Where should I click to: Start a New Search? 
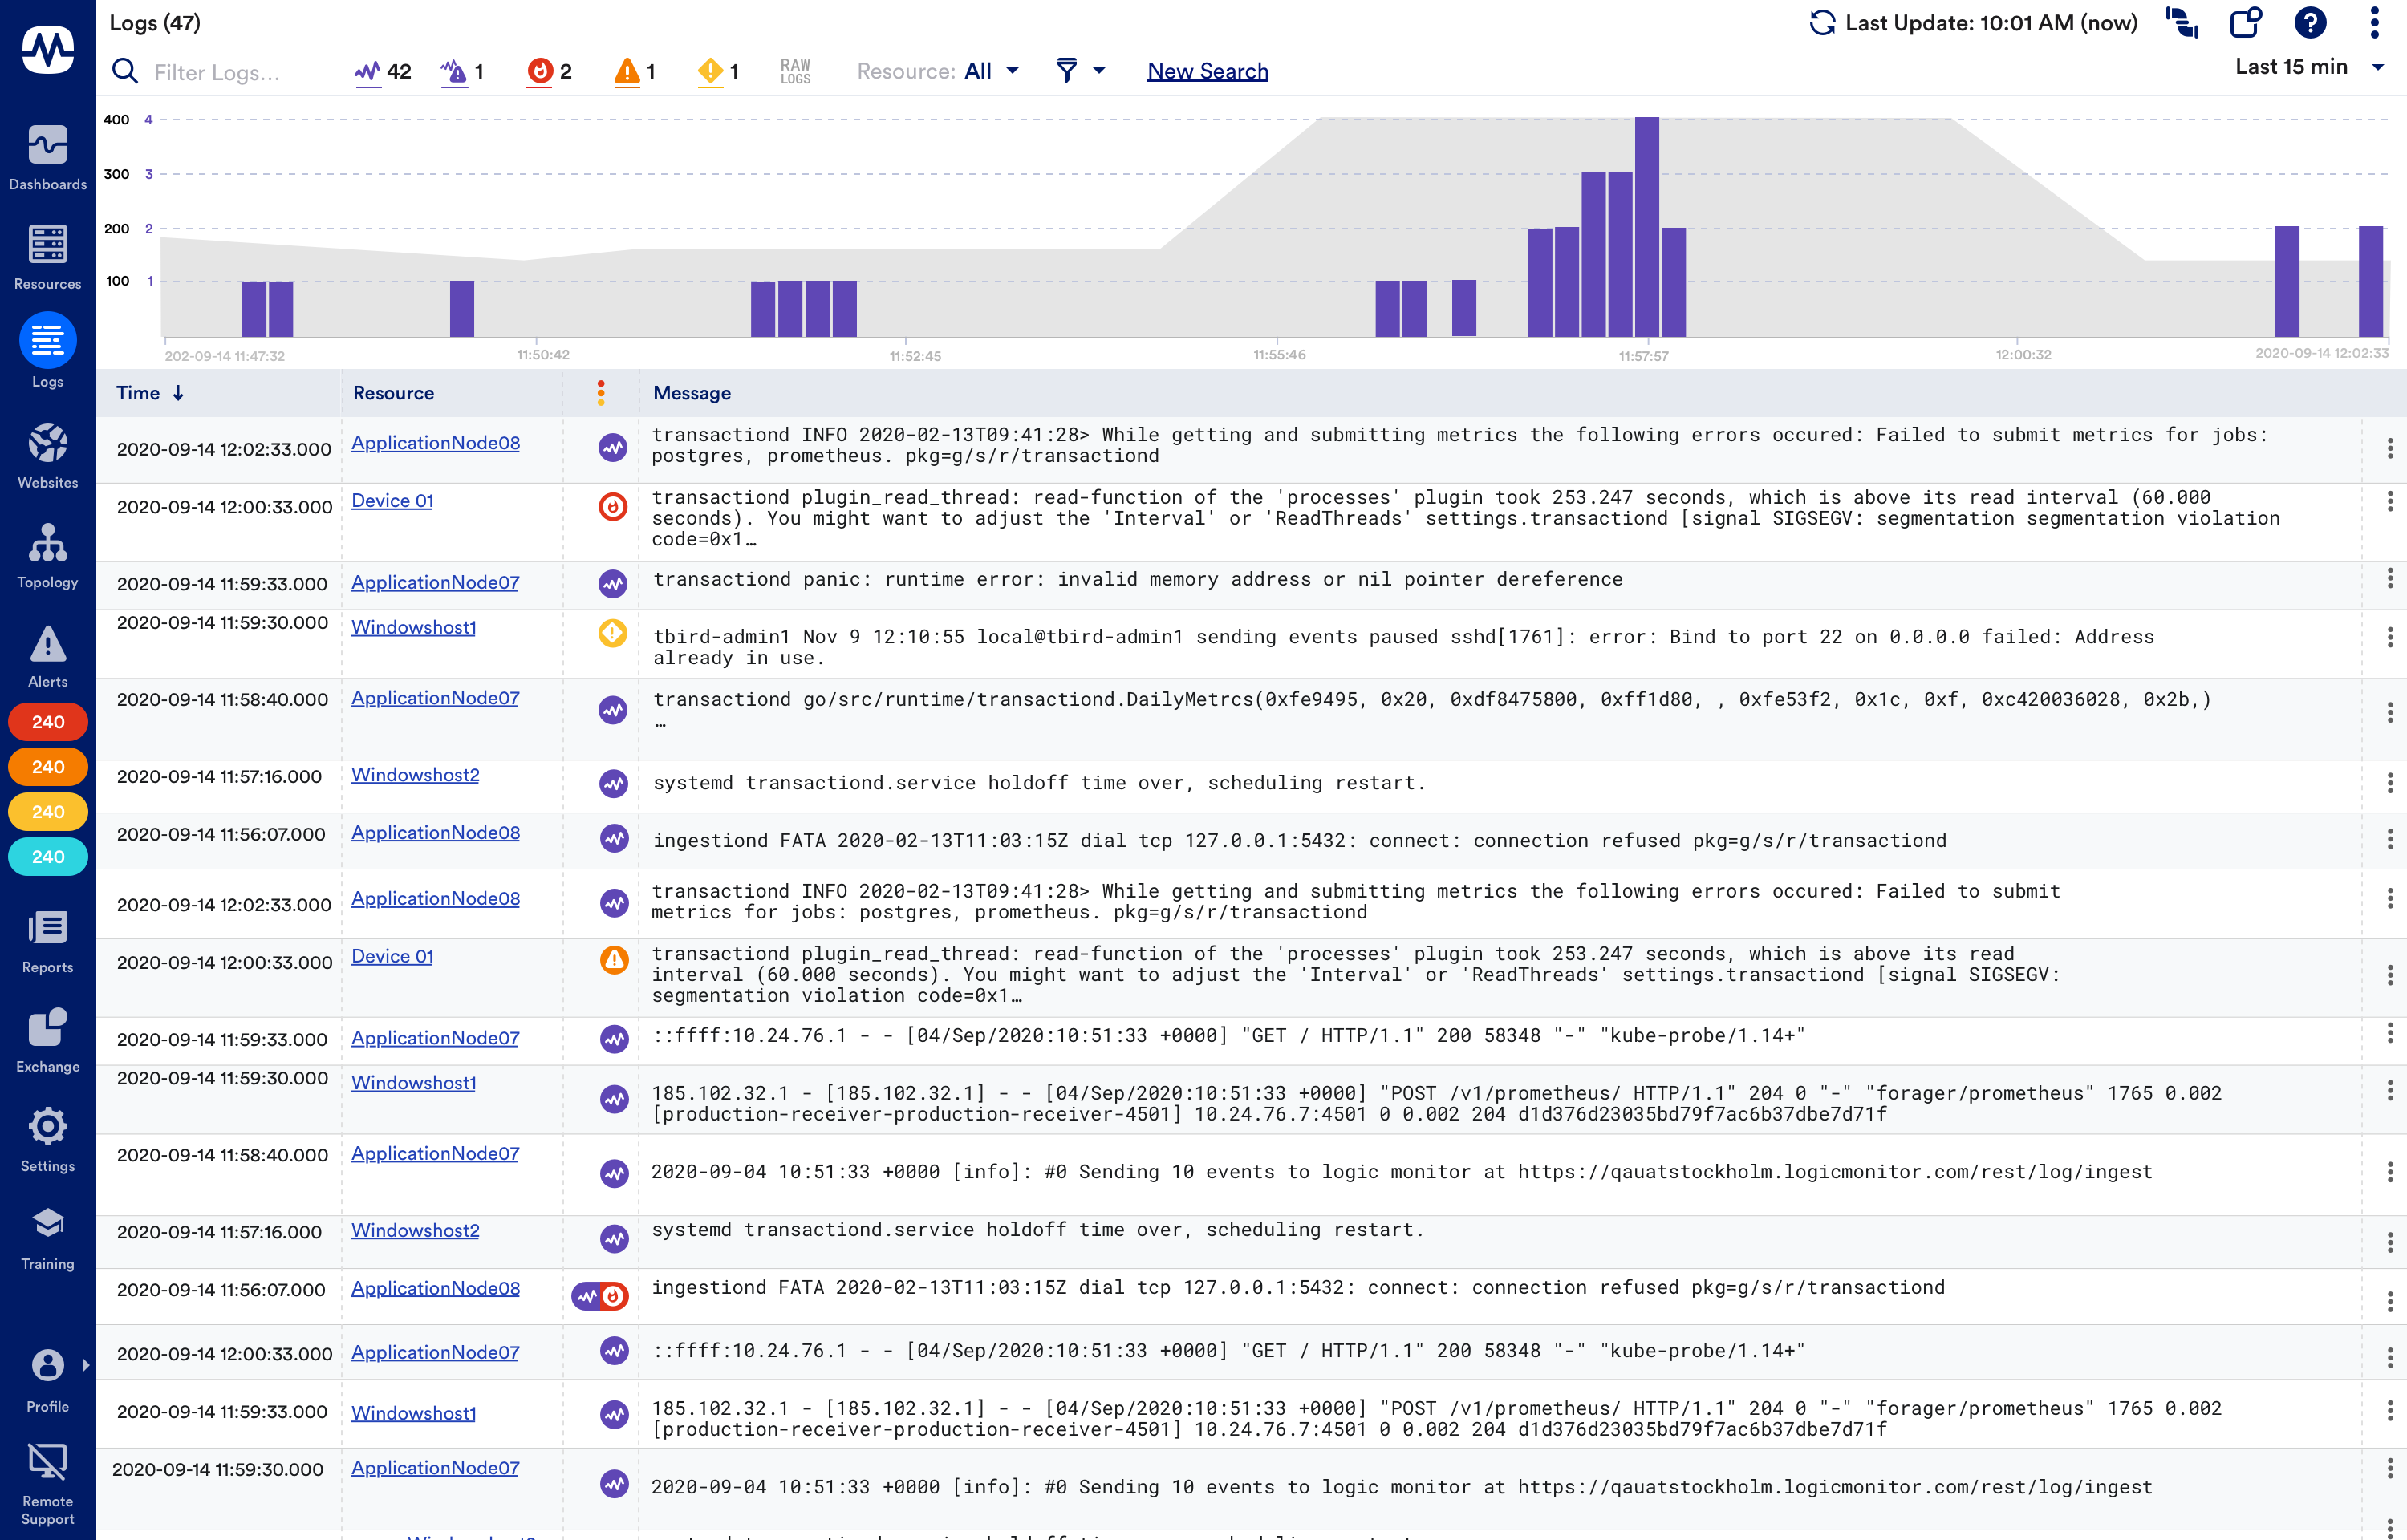coord(1207,70)
